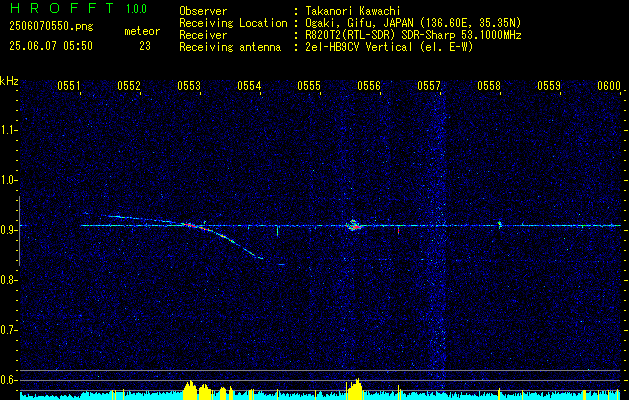Image resolution: width=629 pixels, height=400 pixels.
Task: Click the 0.8 kHz axis label
Action: tap(8, 280)
